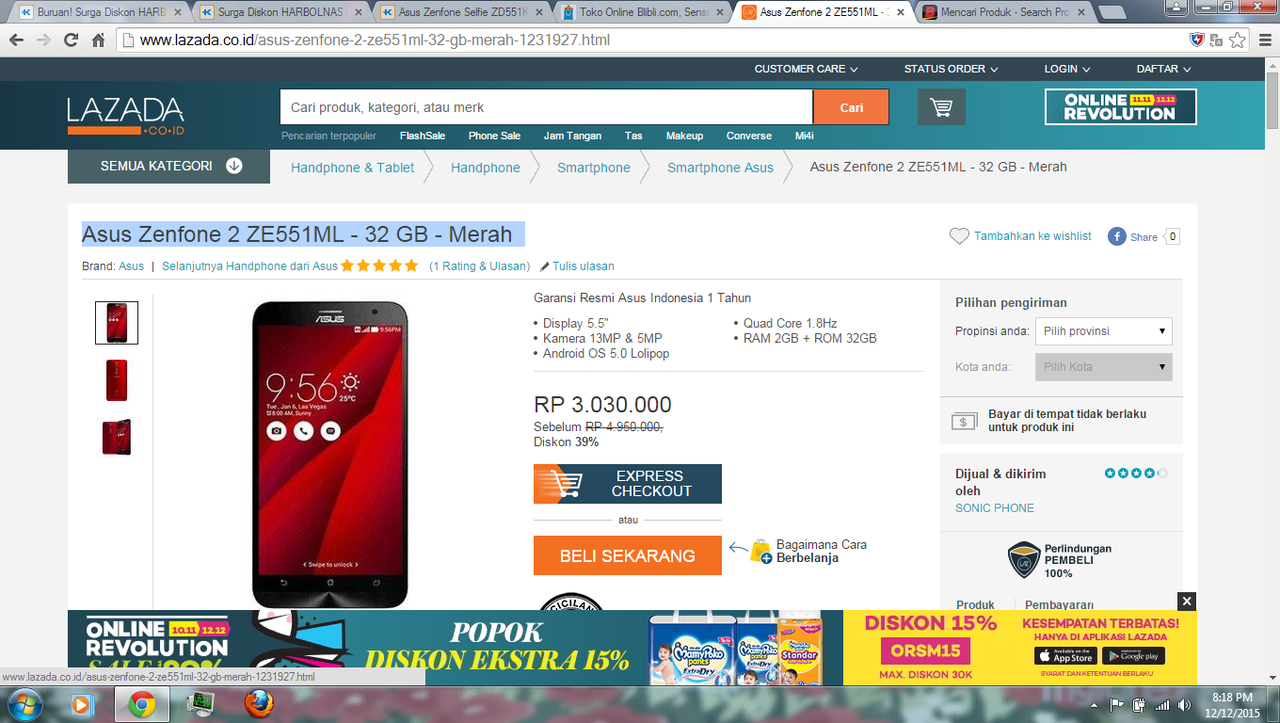The width and height of the screenshot is (1280, 723).
Task: Click the Tulis ulasan link
Action: (583, 266)
